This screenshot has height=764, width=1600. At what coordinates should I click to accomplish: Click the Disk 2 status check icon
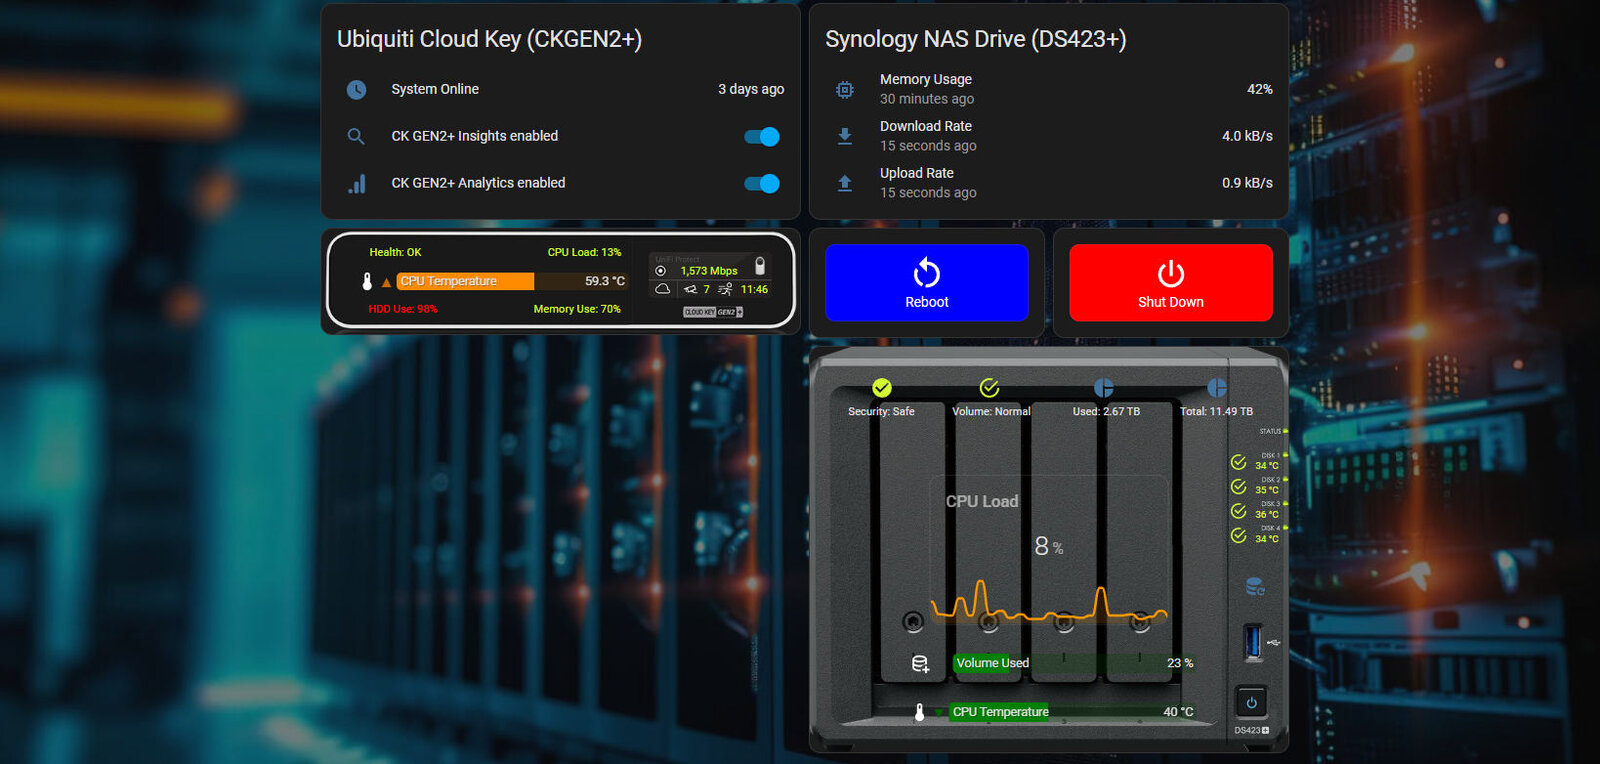[1238, 486]
